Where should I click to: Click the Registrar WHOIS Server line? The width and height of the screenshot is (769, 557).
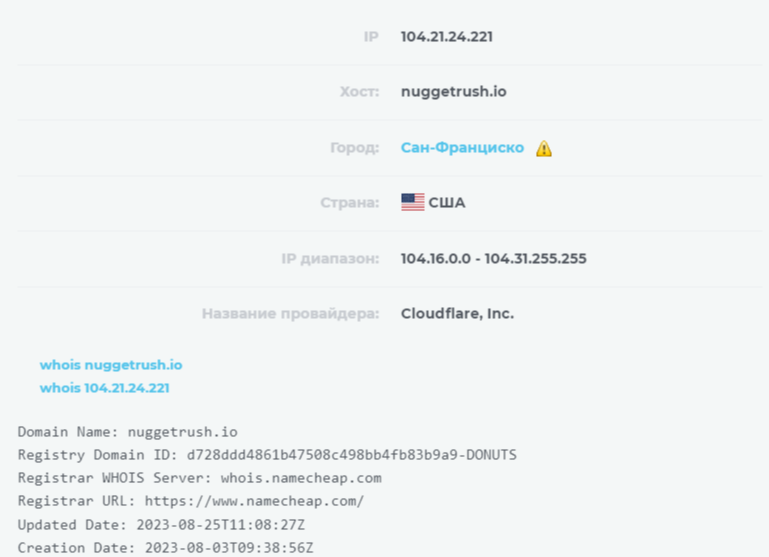pos(199,478)
